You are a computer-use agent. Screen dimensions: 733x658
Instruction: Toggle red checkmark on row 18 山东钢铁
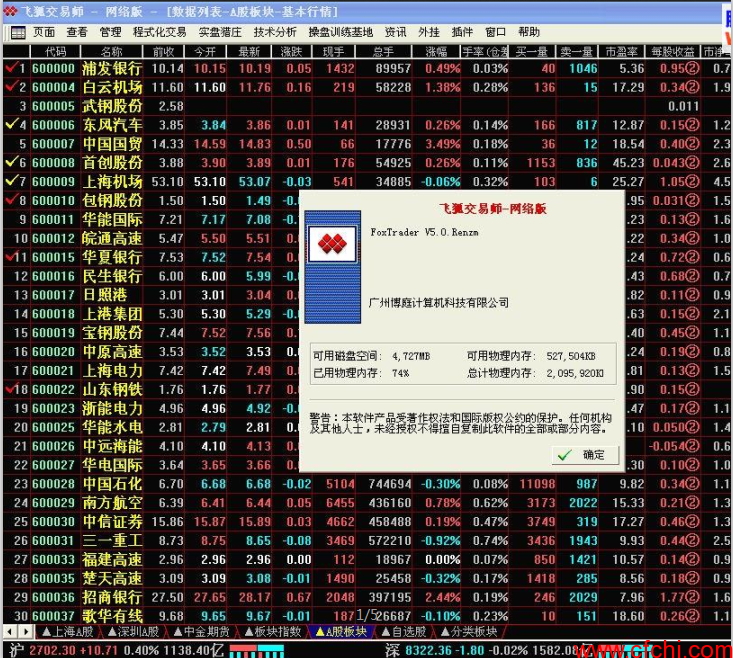point(12,388)
